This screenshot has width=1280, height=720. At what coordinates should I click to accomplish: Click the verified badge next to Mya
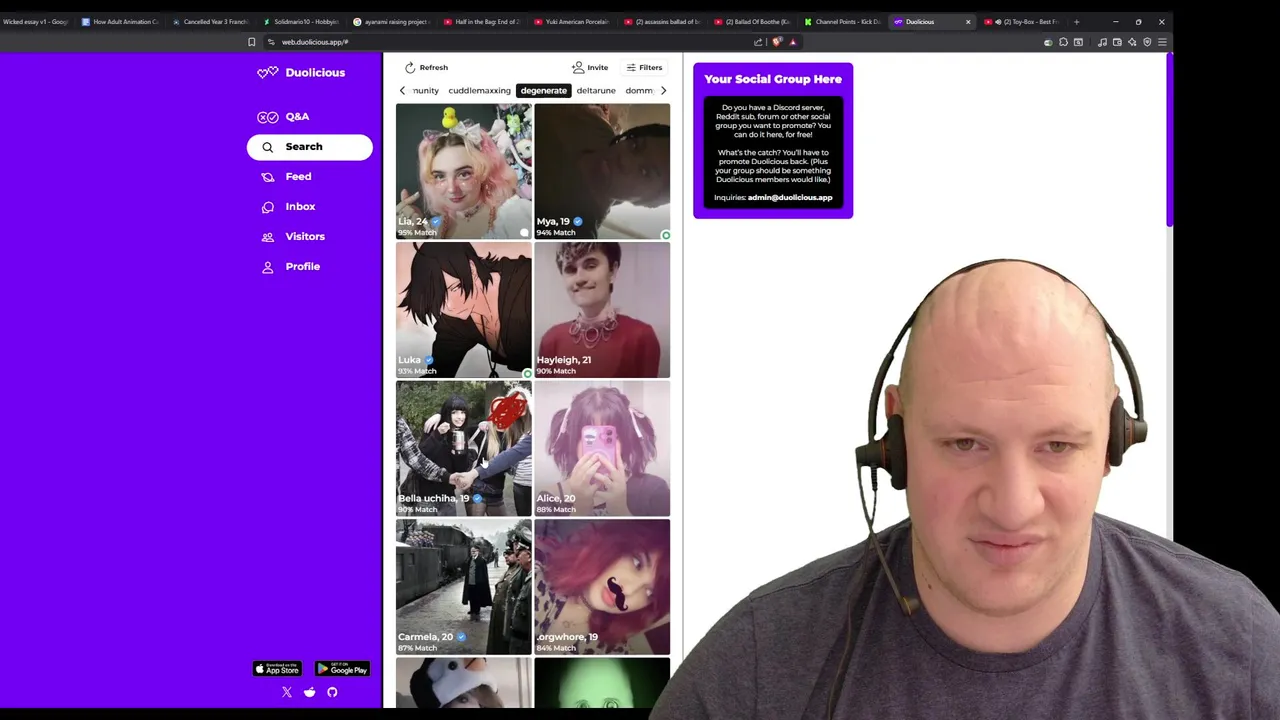click(x=578, y=222)
